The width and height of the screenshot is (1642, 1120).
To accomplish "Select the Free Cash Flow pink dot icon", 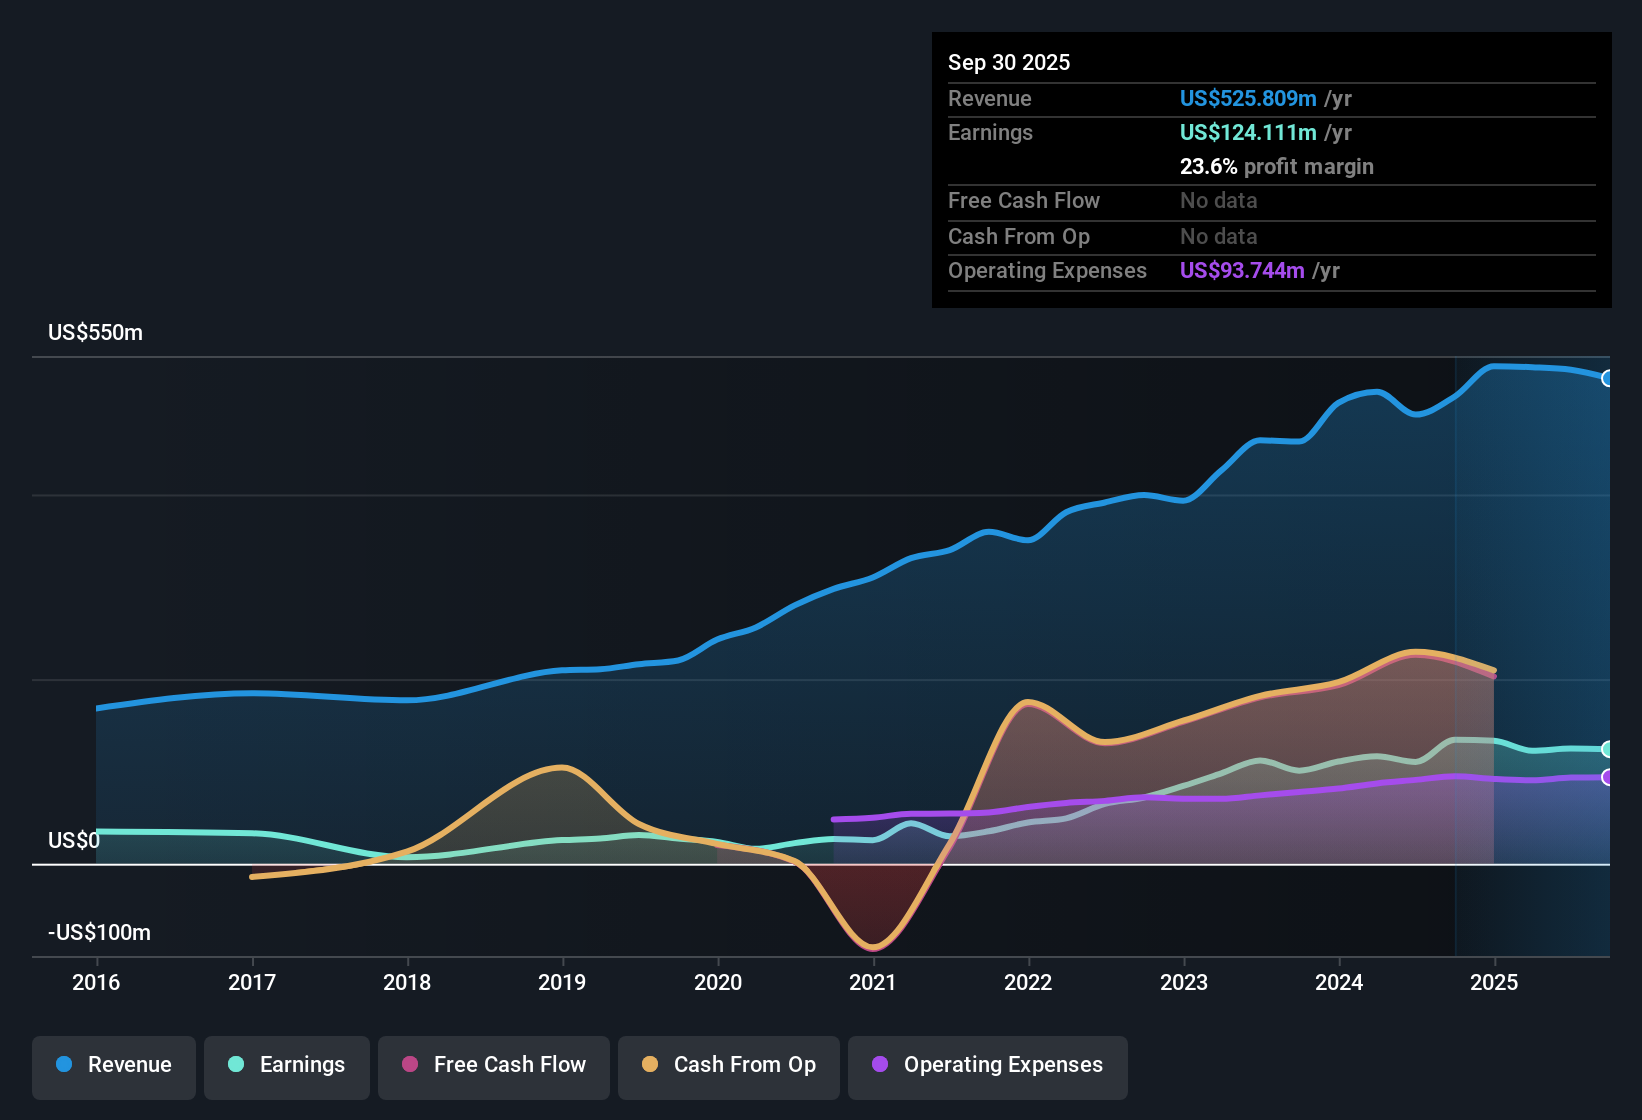I will coord(410,1065).
